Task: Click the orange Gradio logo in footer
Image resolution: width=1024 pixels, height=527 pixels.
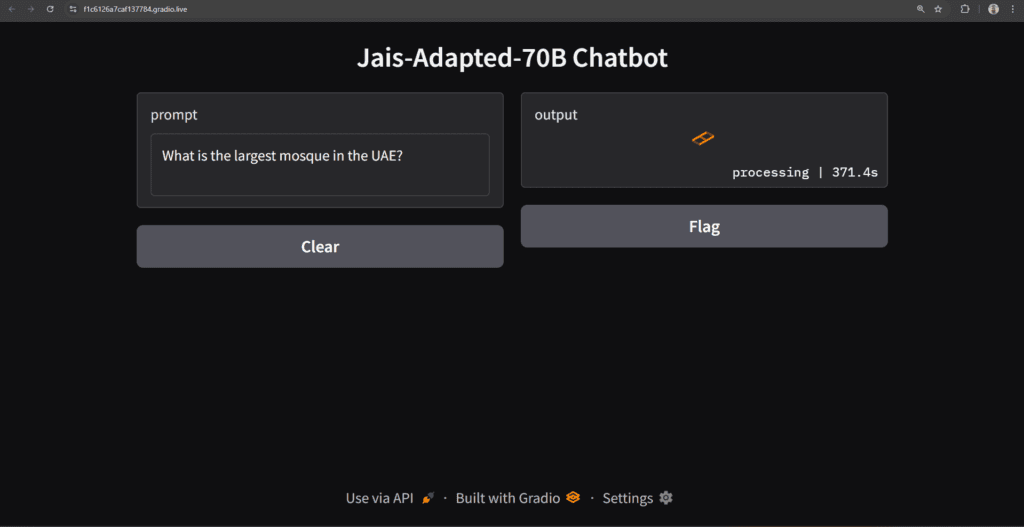Action: [x=573, y=498]
